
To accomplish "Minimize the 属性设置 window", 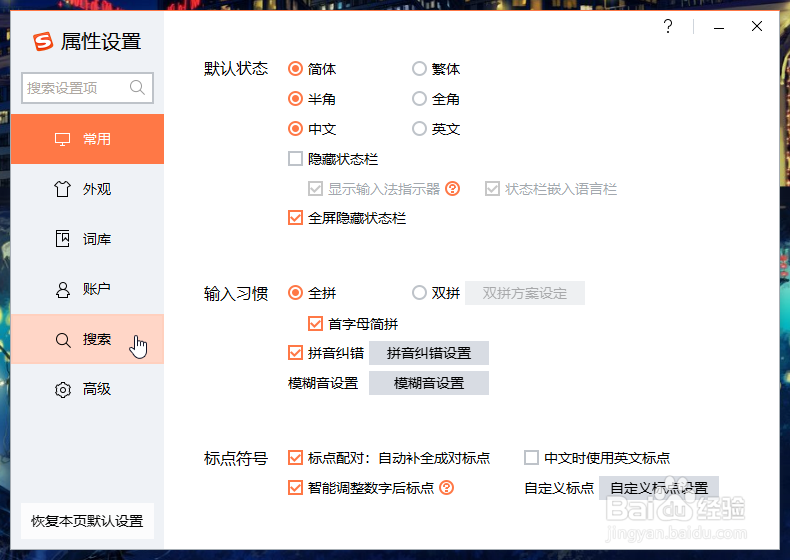I will (x=719, y=28).
